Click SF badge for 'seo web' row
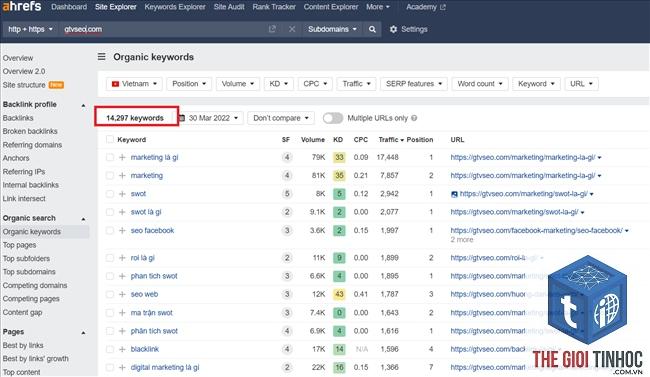Viewport: 650px width, 377px height. point(286,294)
